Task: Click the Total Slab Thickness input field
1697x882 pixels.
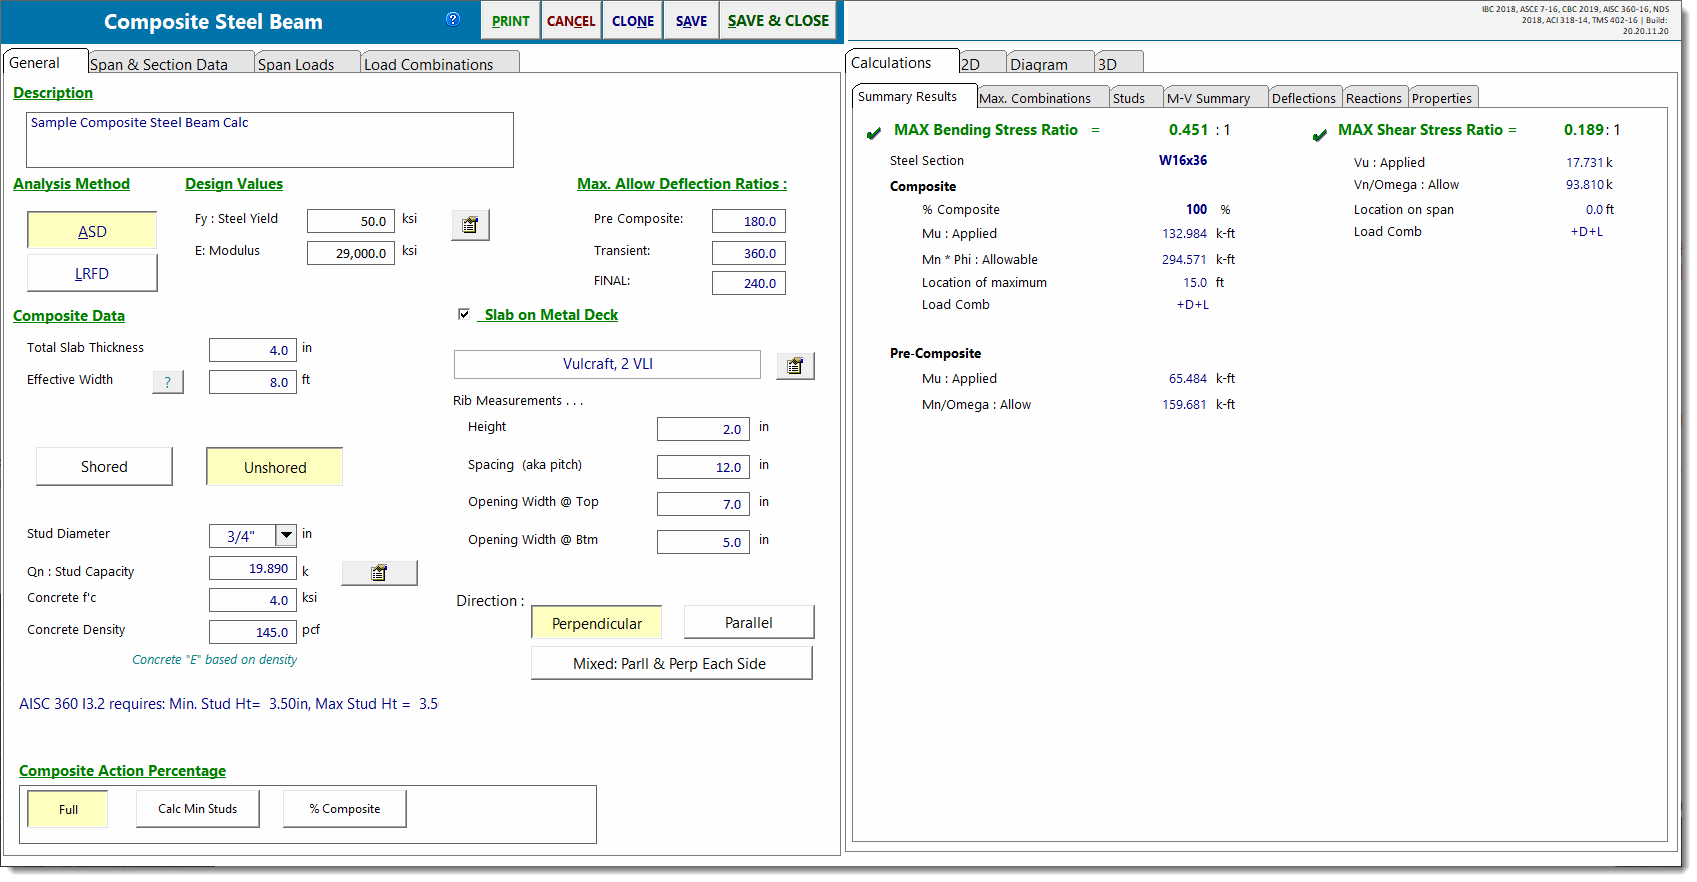Action: [252, 350]
